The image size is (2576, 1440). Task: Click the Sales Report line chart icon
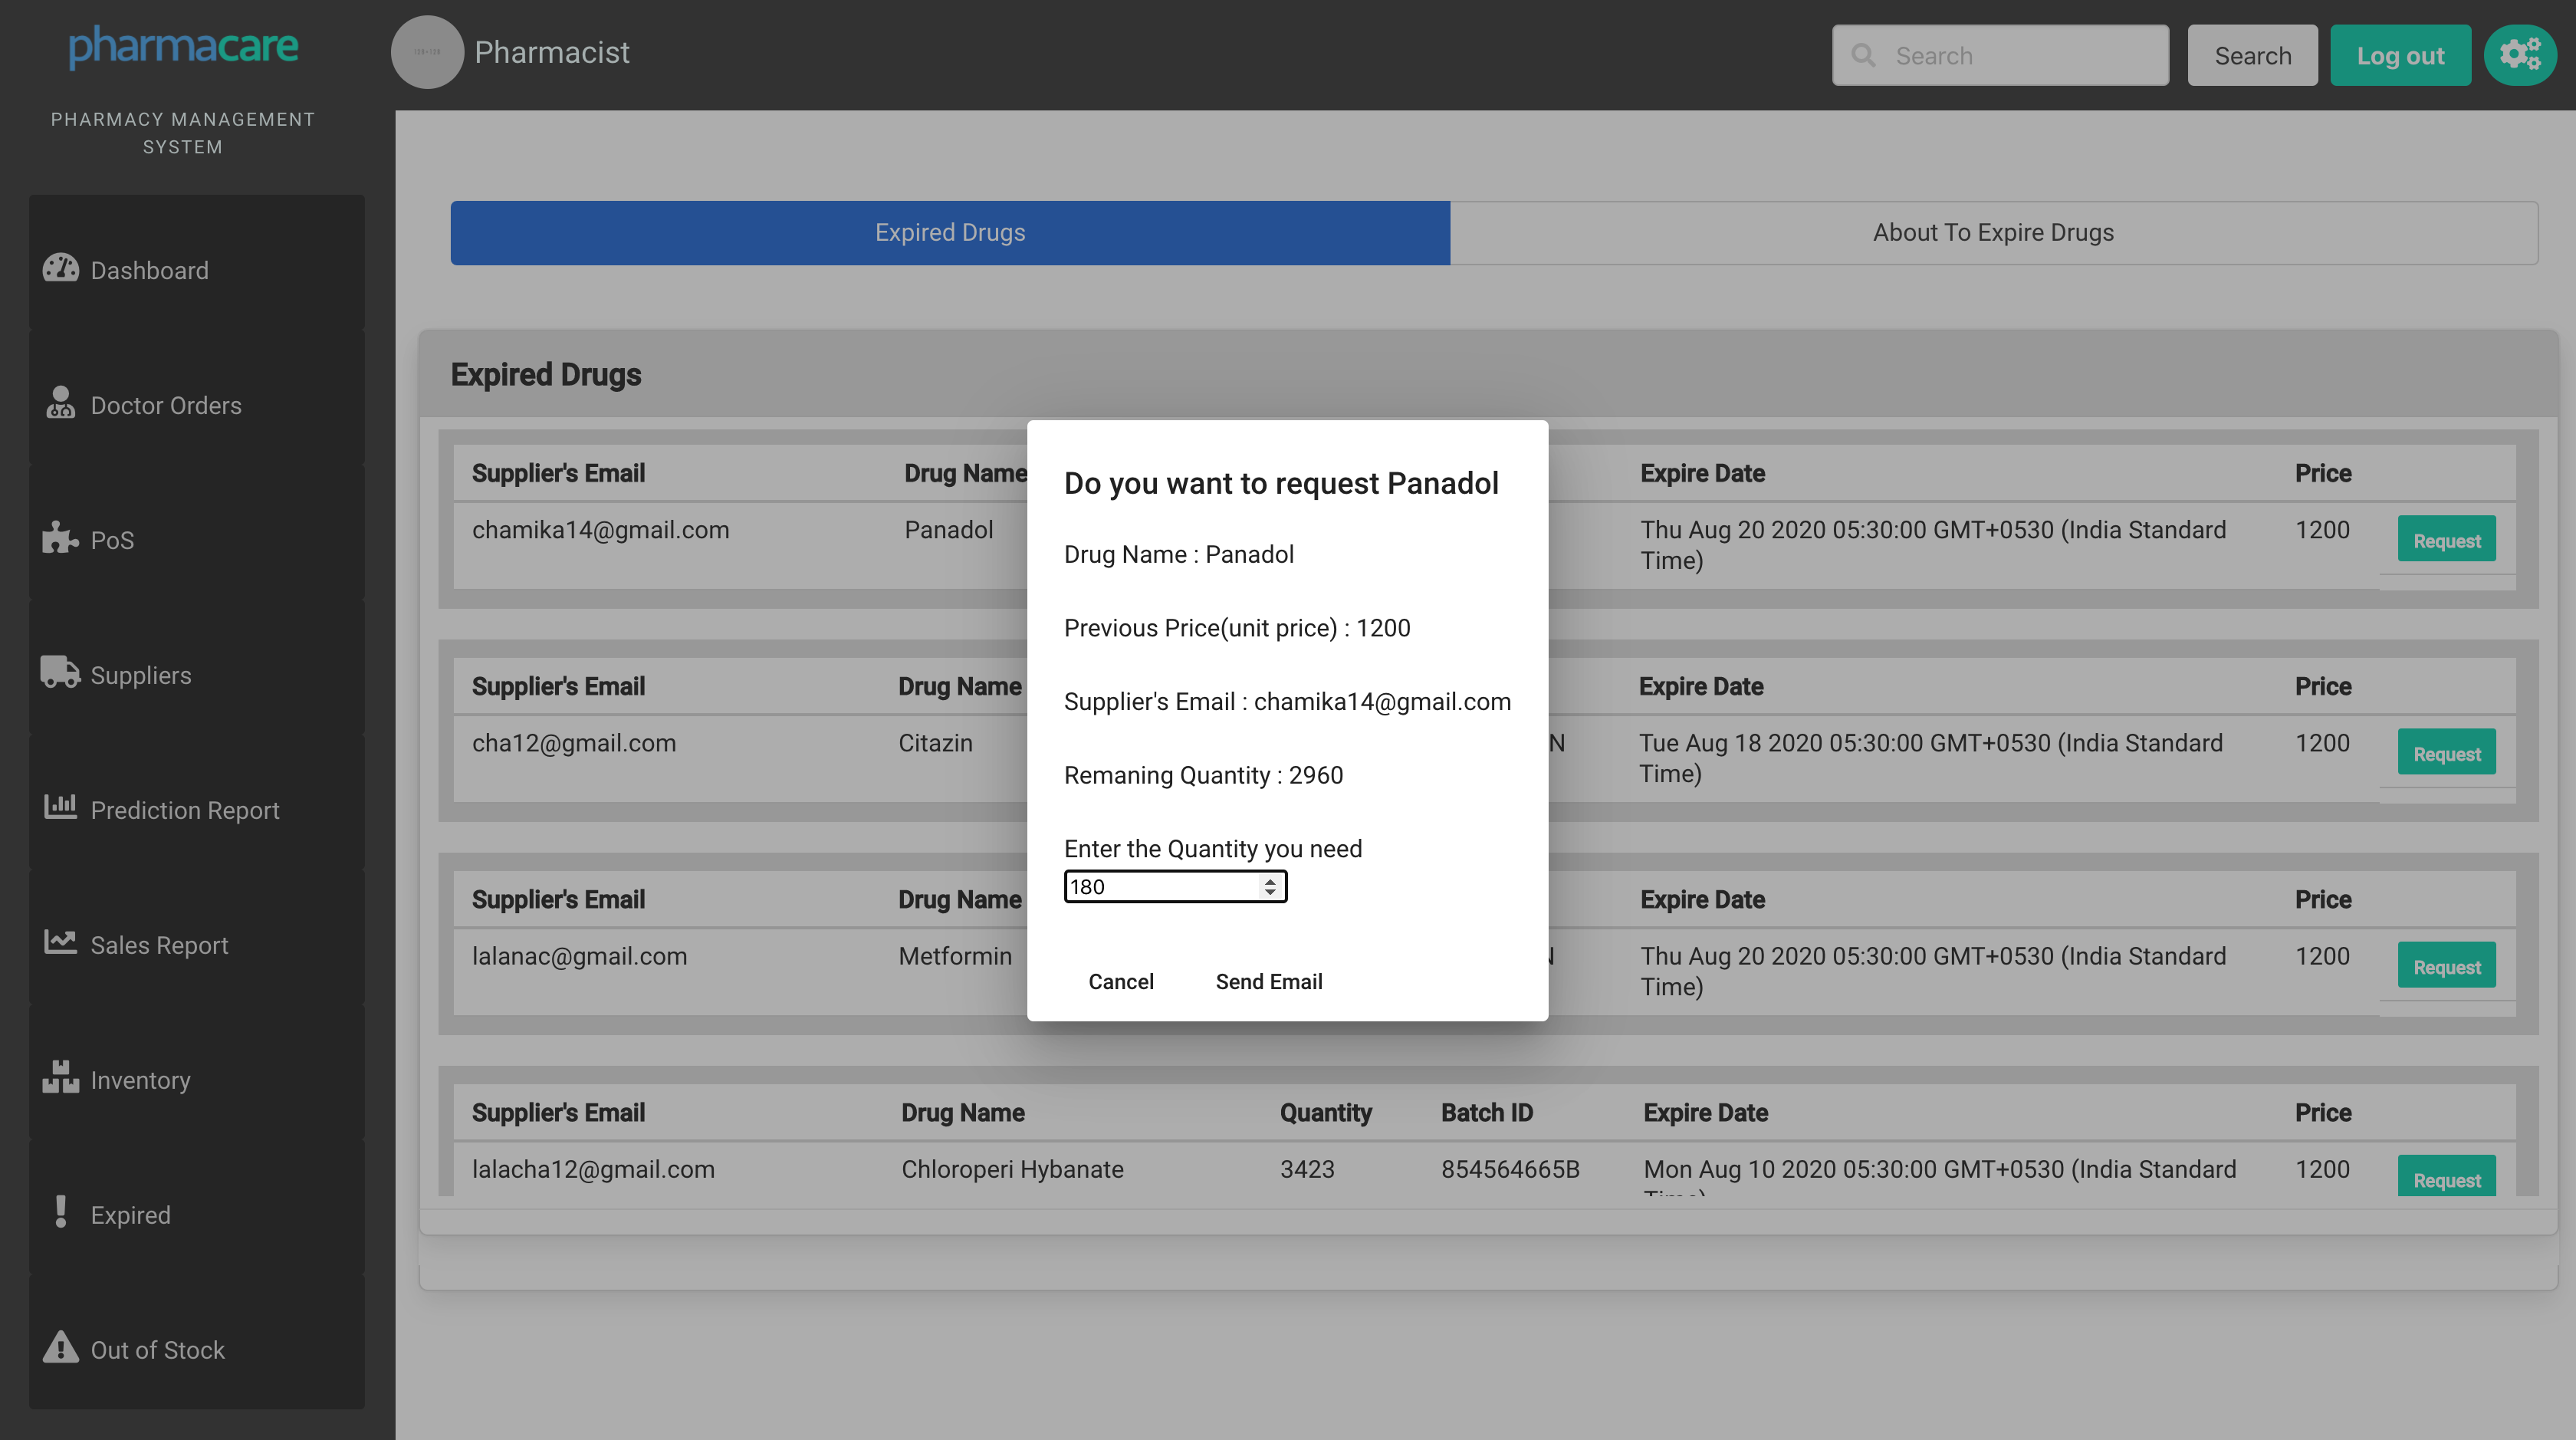tap(60, 942)
